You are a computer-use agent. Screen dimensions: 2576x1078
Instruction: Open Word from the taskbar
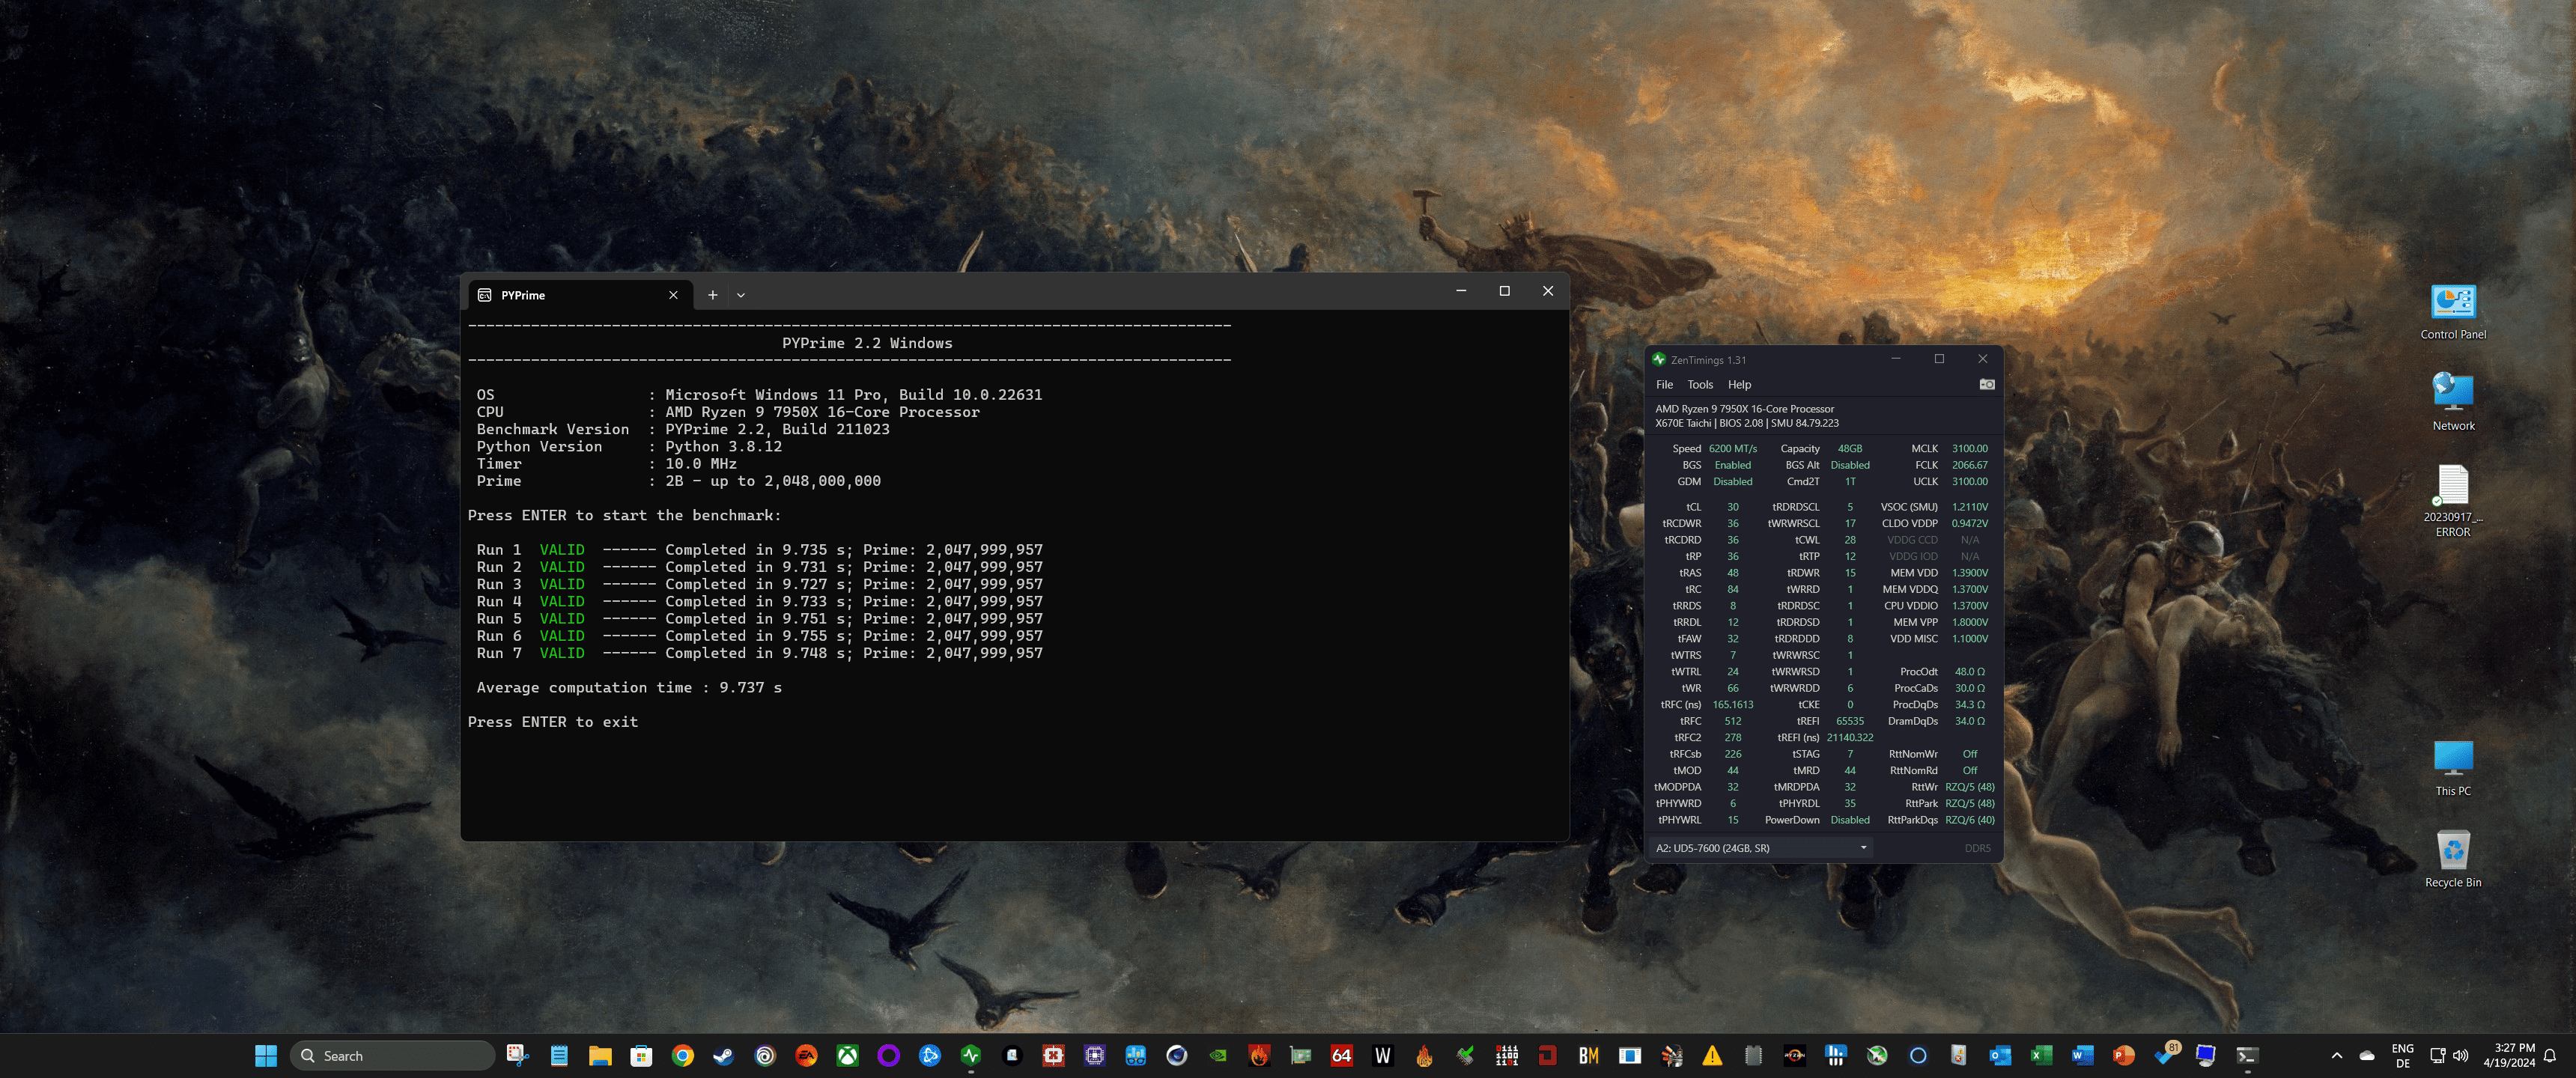2082,1055
